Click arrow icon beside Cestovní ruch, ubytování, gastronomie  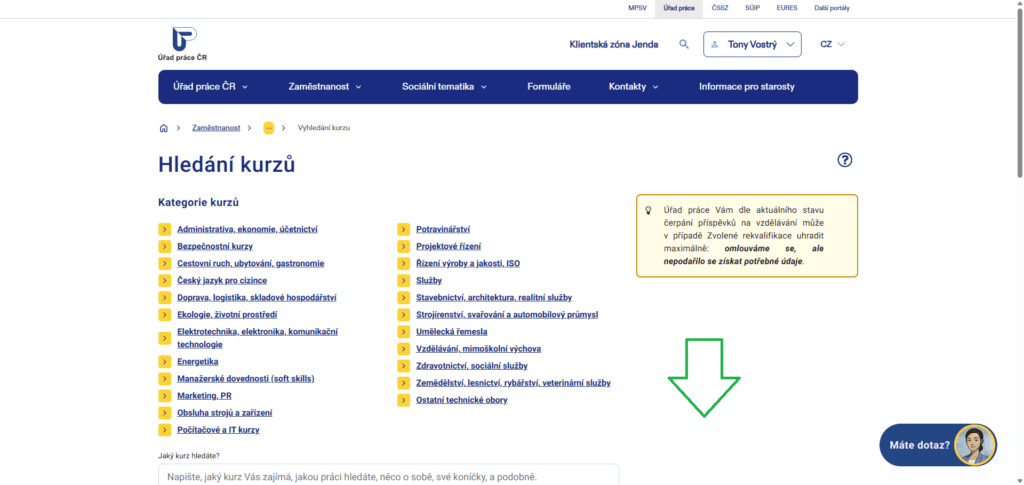point(165,263)
